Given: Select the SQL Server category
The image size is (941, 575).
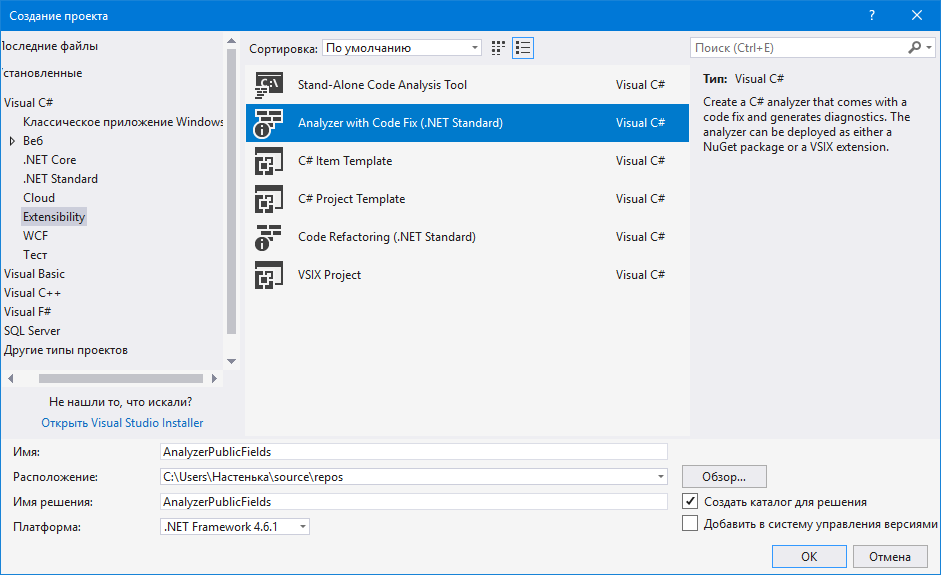Looking at the screenshot, I should [x=32, y=331].
